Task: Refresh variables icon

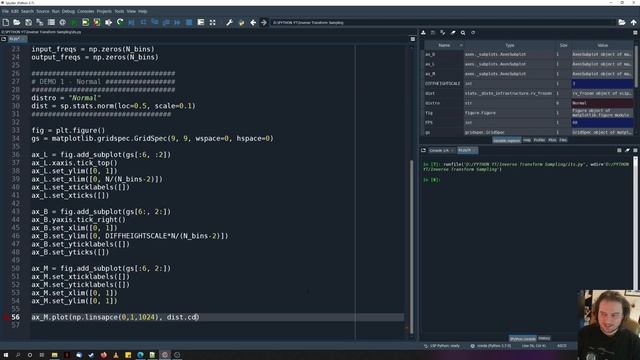Action: (x=473, y=33)
